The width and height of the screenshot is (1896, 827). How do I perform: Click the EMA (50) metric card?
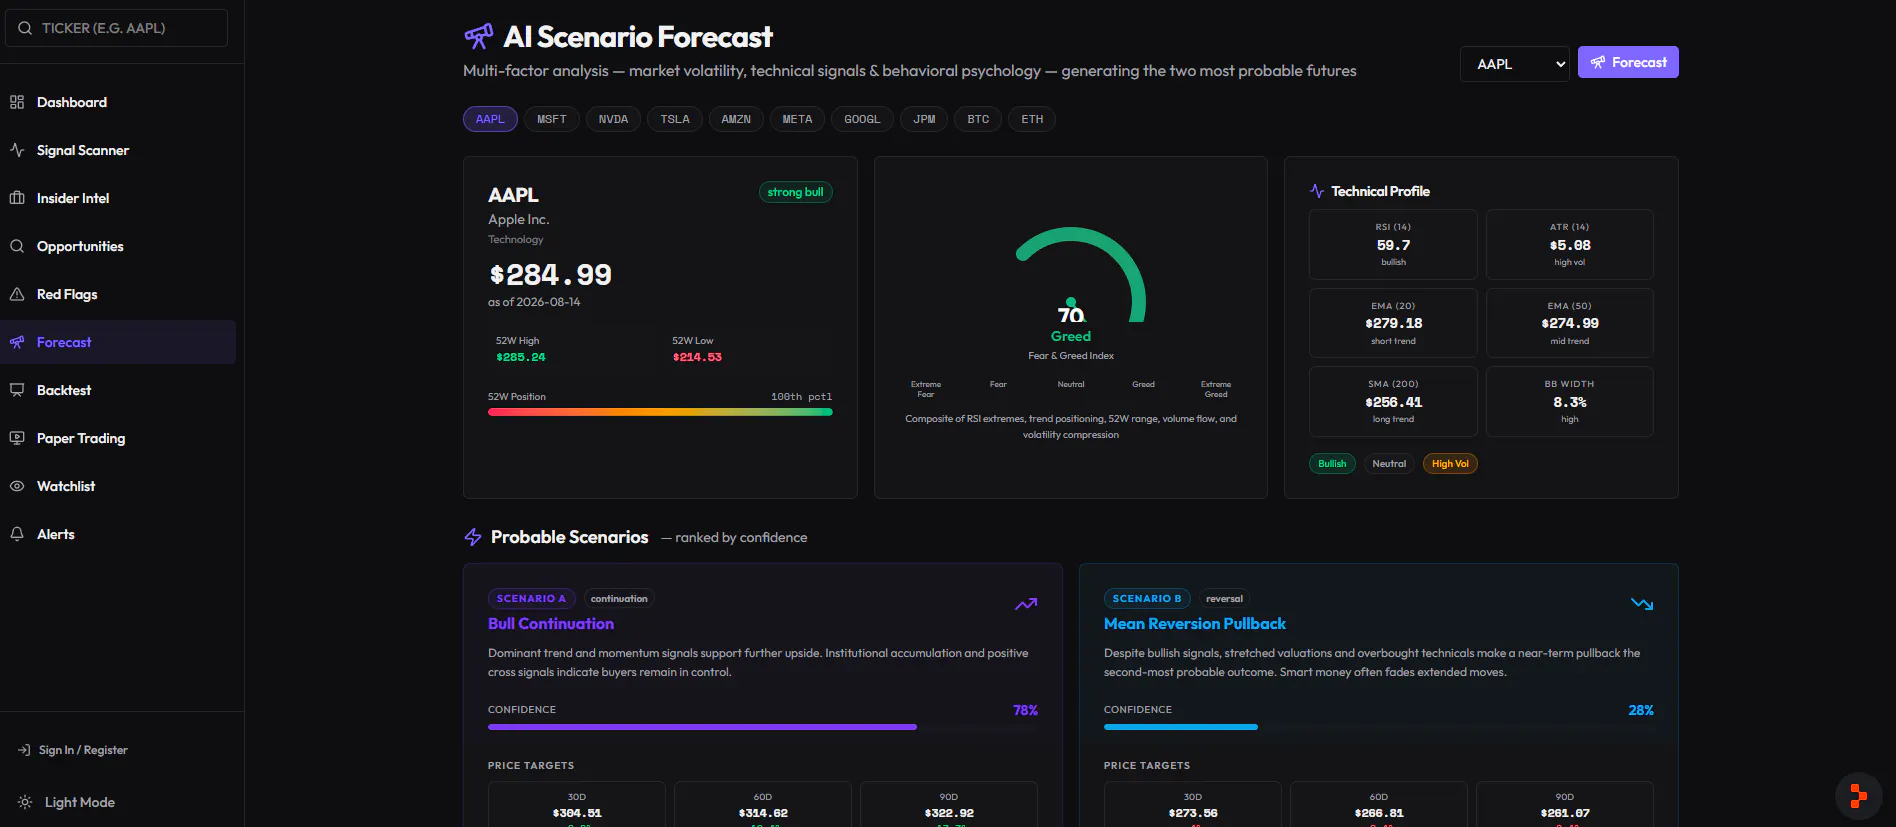tap(1570, 323)
